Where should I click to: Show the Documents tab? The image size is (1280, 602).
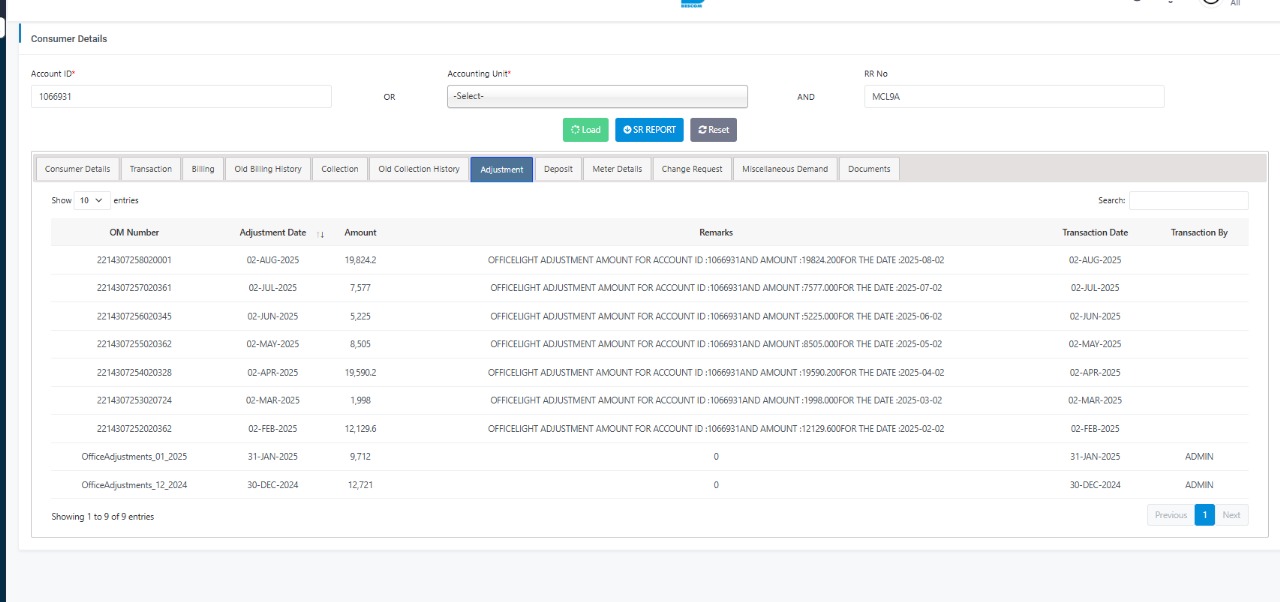point(869,169)
